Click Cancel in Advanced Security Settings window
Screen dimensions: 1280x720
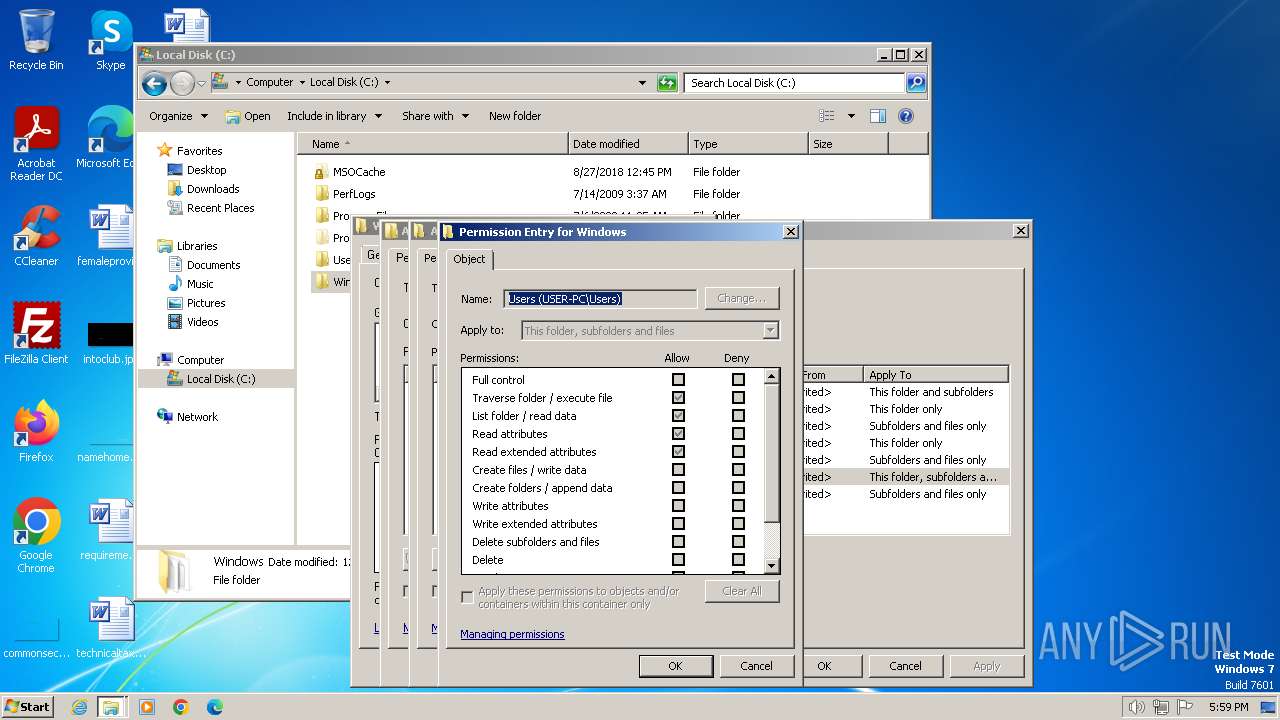click(x=905, y=666)
